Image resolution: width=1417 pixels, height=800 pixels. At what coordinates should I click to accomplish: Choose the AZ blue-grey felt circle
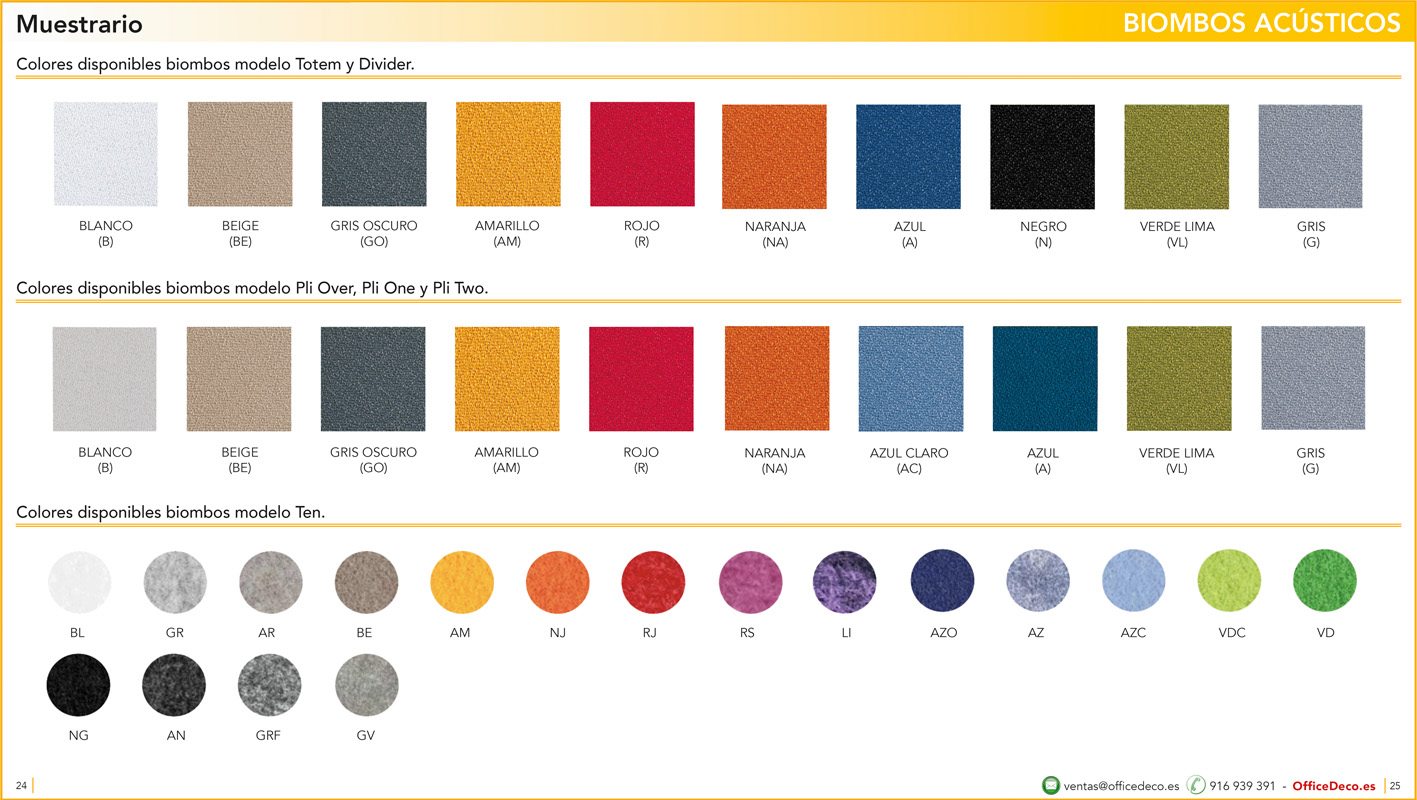click(1037, 581)
